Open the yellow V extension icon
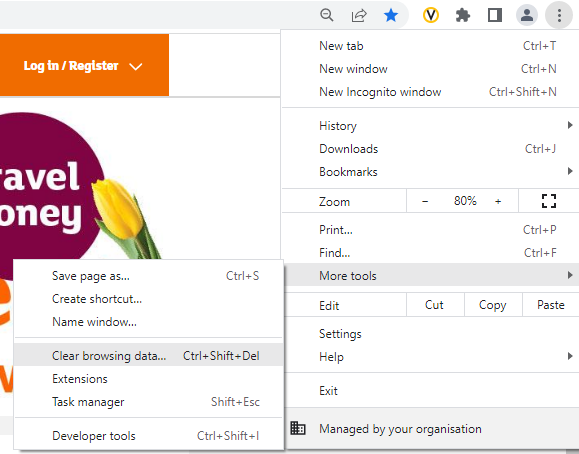This screenshot has width=579, height=454. [x=431, y=15]
